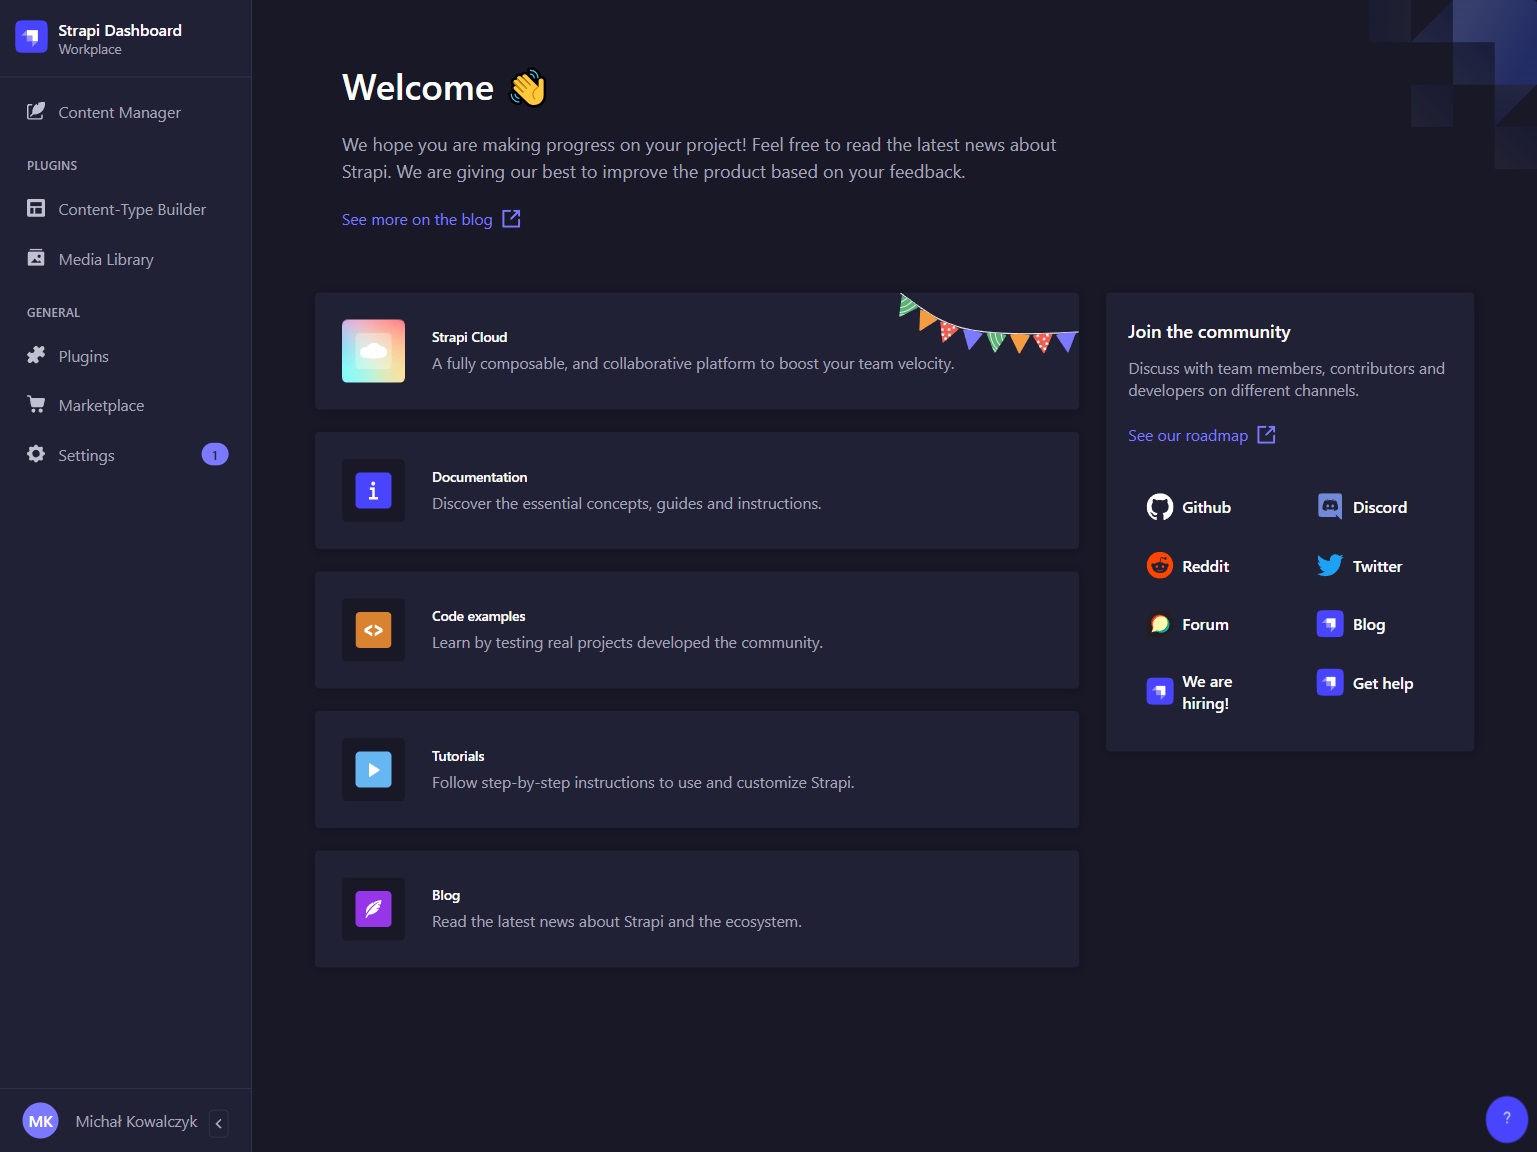Click the Workplace subtitle text
The width and height of the screenshot is (1537, 1152).
coord(90,49)
